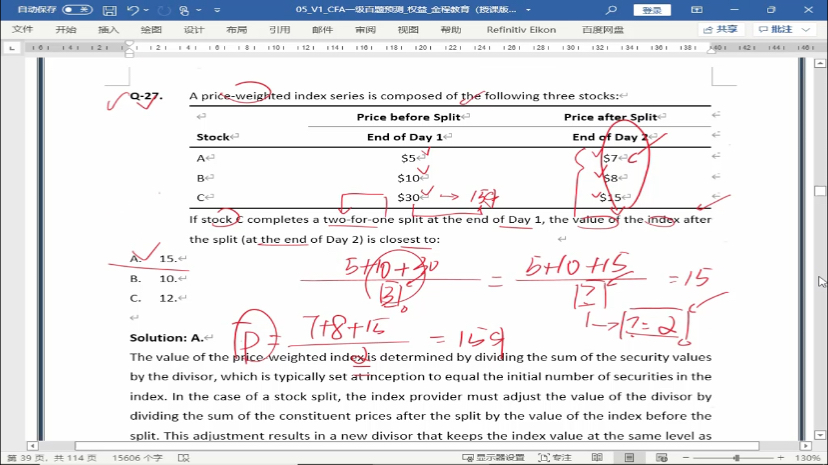
Task: Click the 登录 sign-in button
Action: coord(652,10)
